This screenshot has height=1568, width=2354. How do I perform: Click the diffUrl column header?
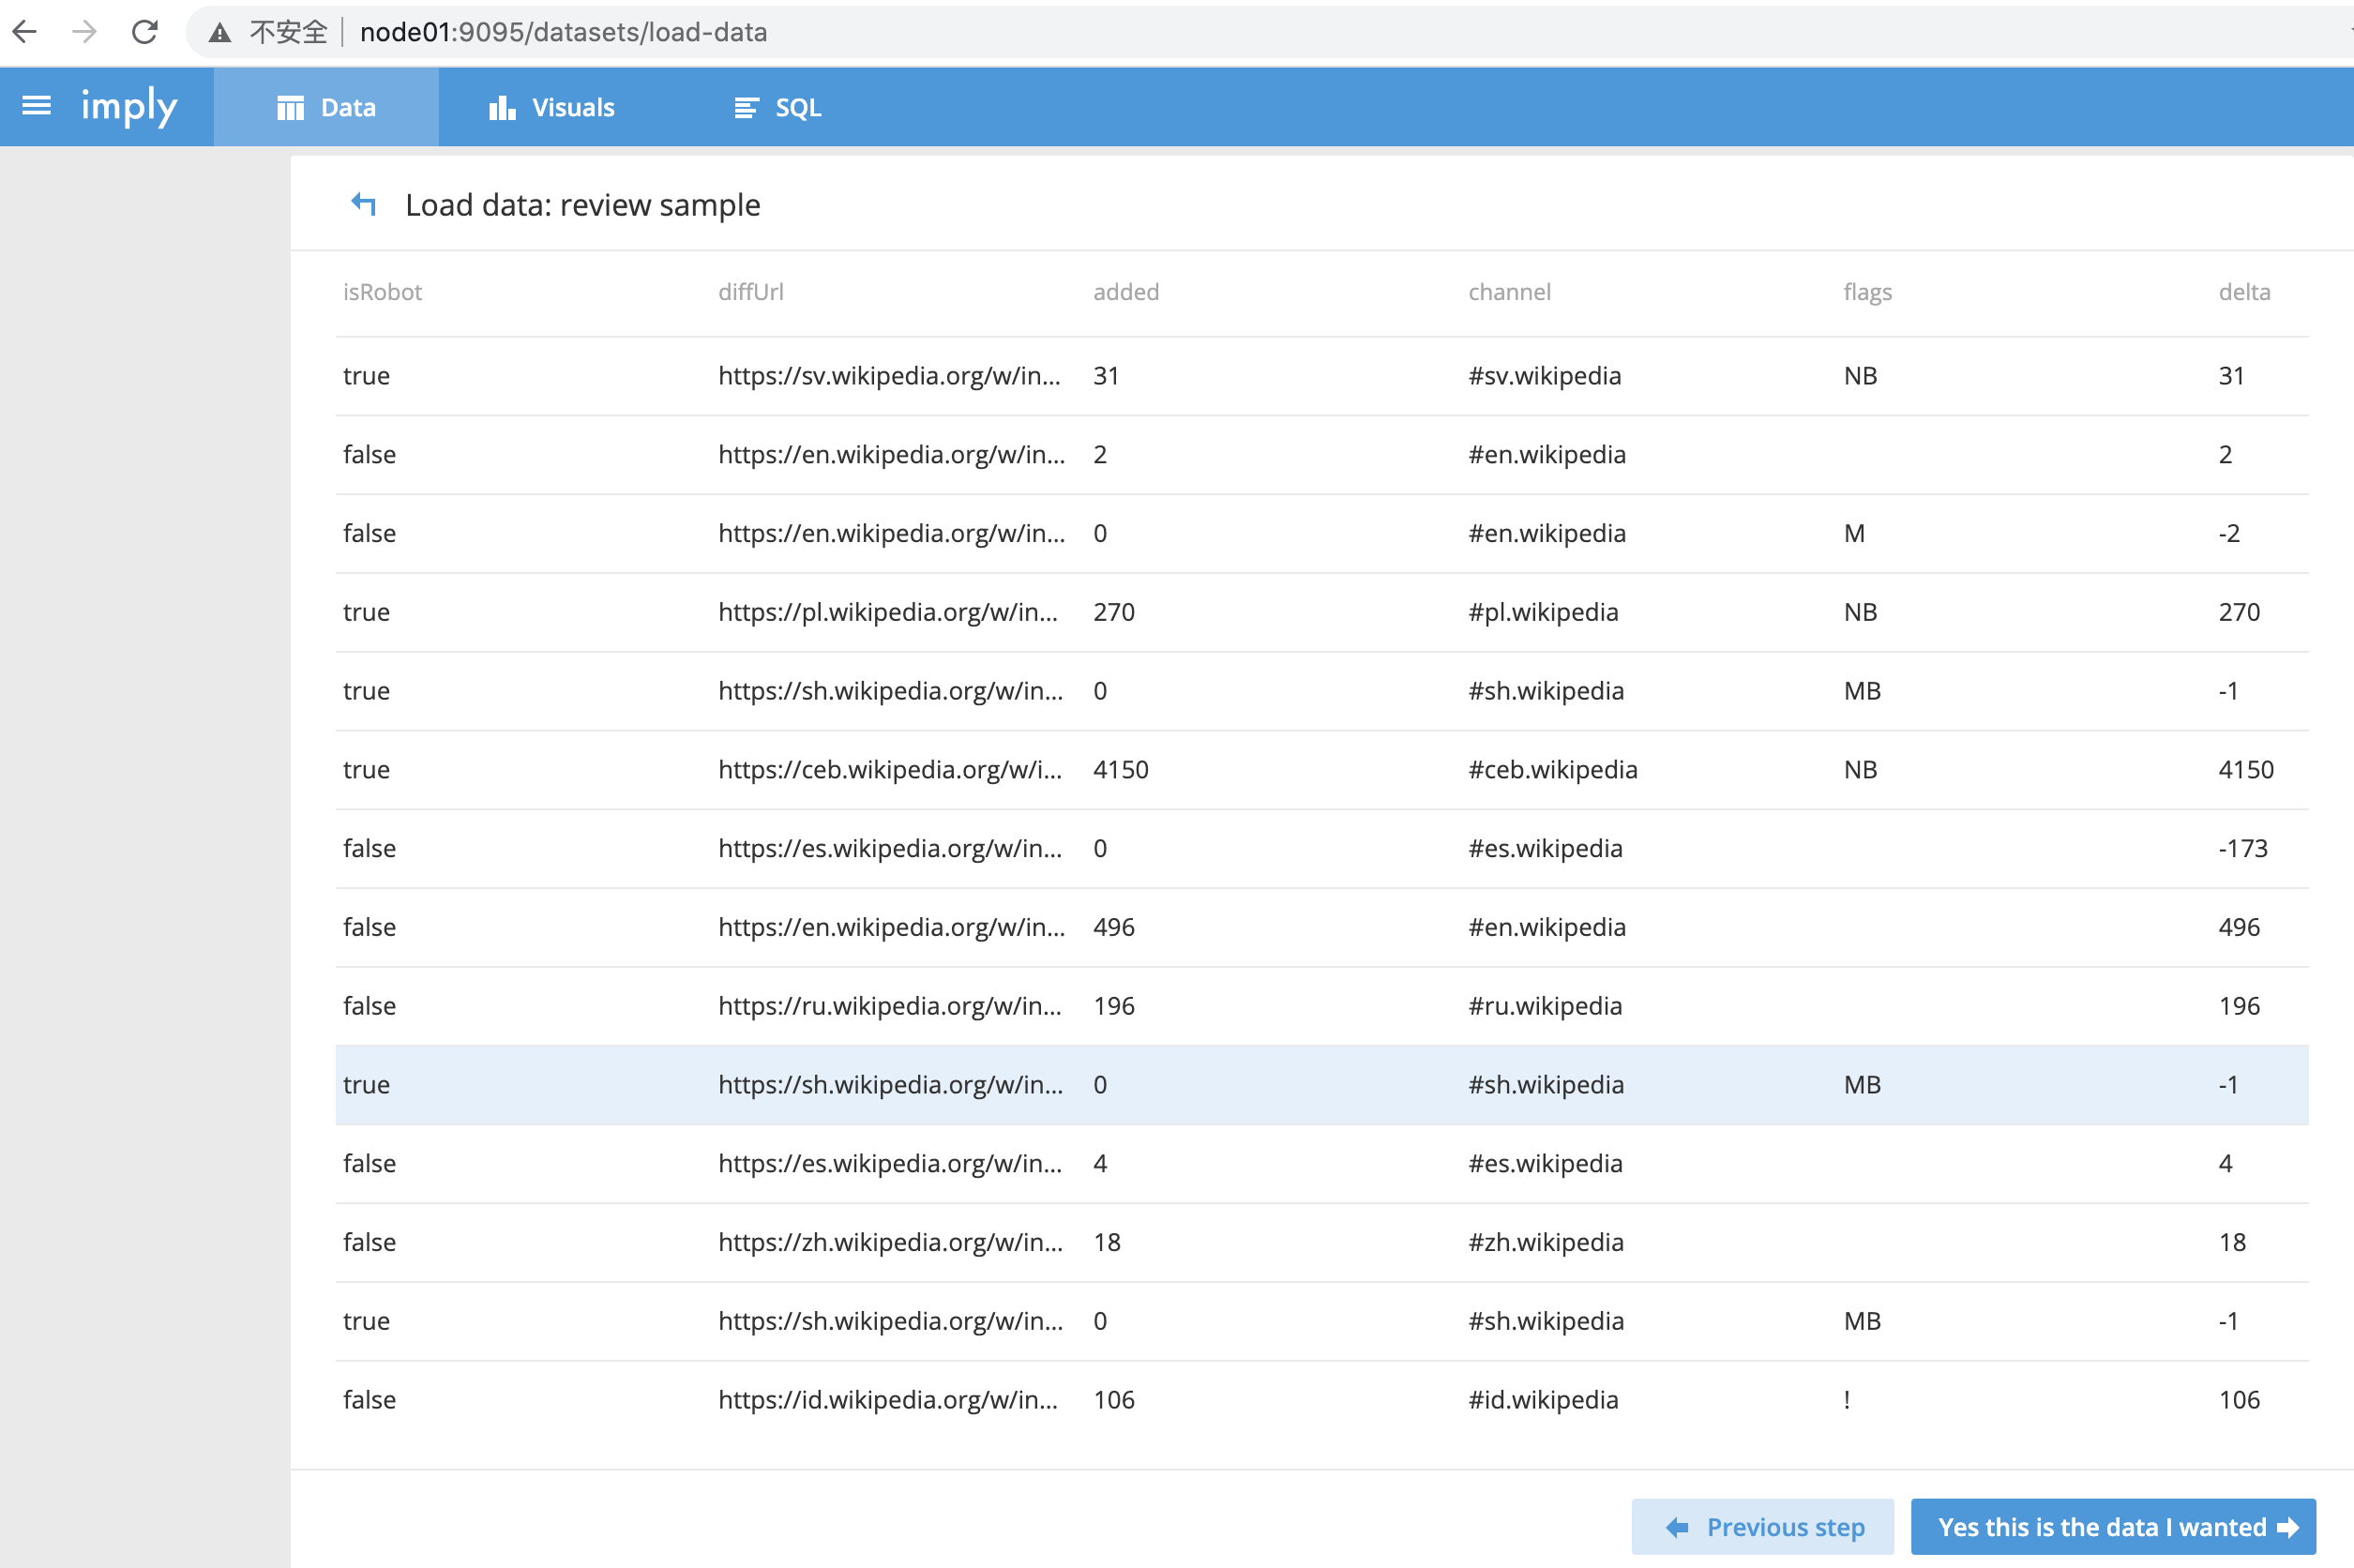(x=751, y=292)
